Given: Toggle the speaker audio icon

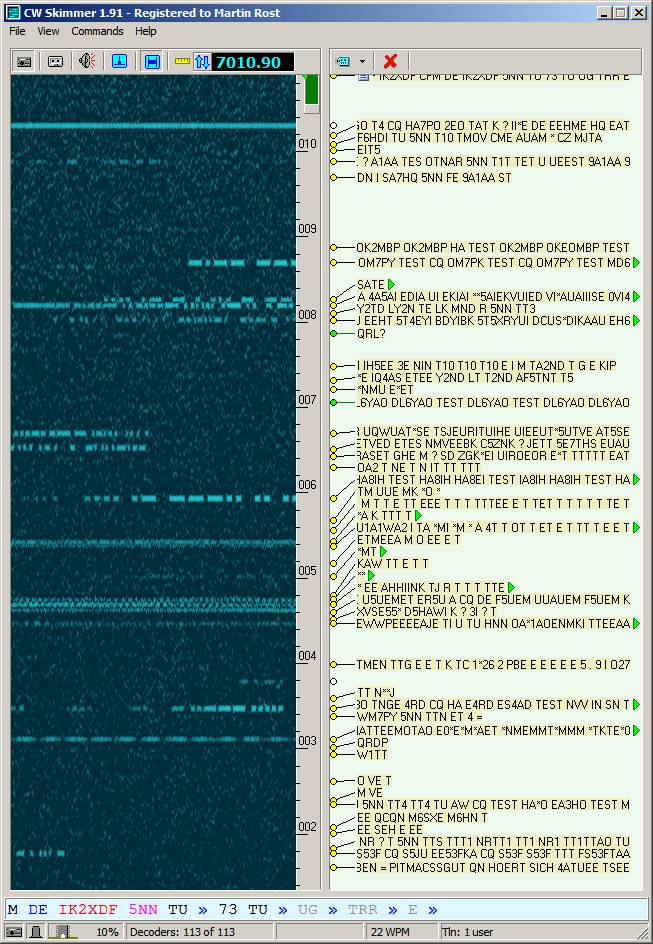Looking at the screenshot, I should tap(87, 61).
